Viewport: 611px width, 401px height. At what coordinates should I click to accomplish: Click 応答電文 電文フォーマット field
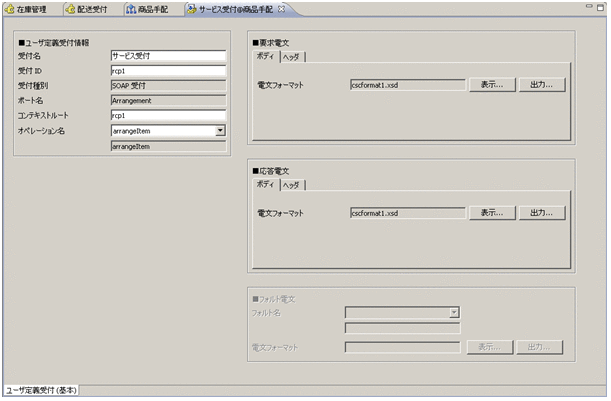click(408, 213)
